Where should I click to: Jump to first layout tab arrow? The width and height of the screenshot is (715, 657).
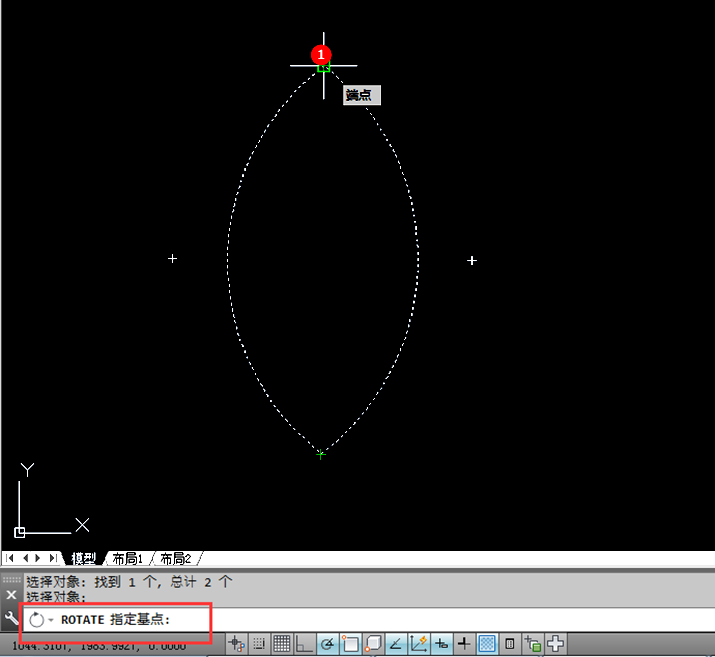[x=10, y=558]
